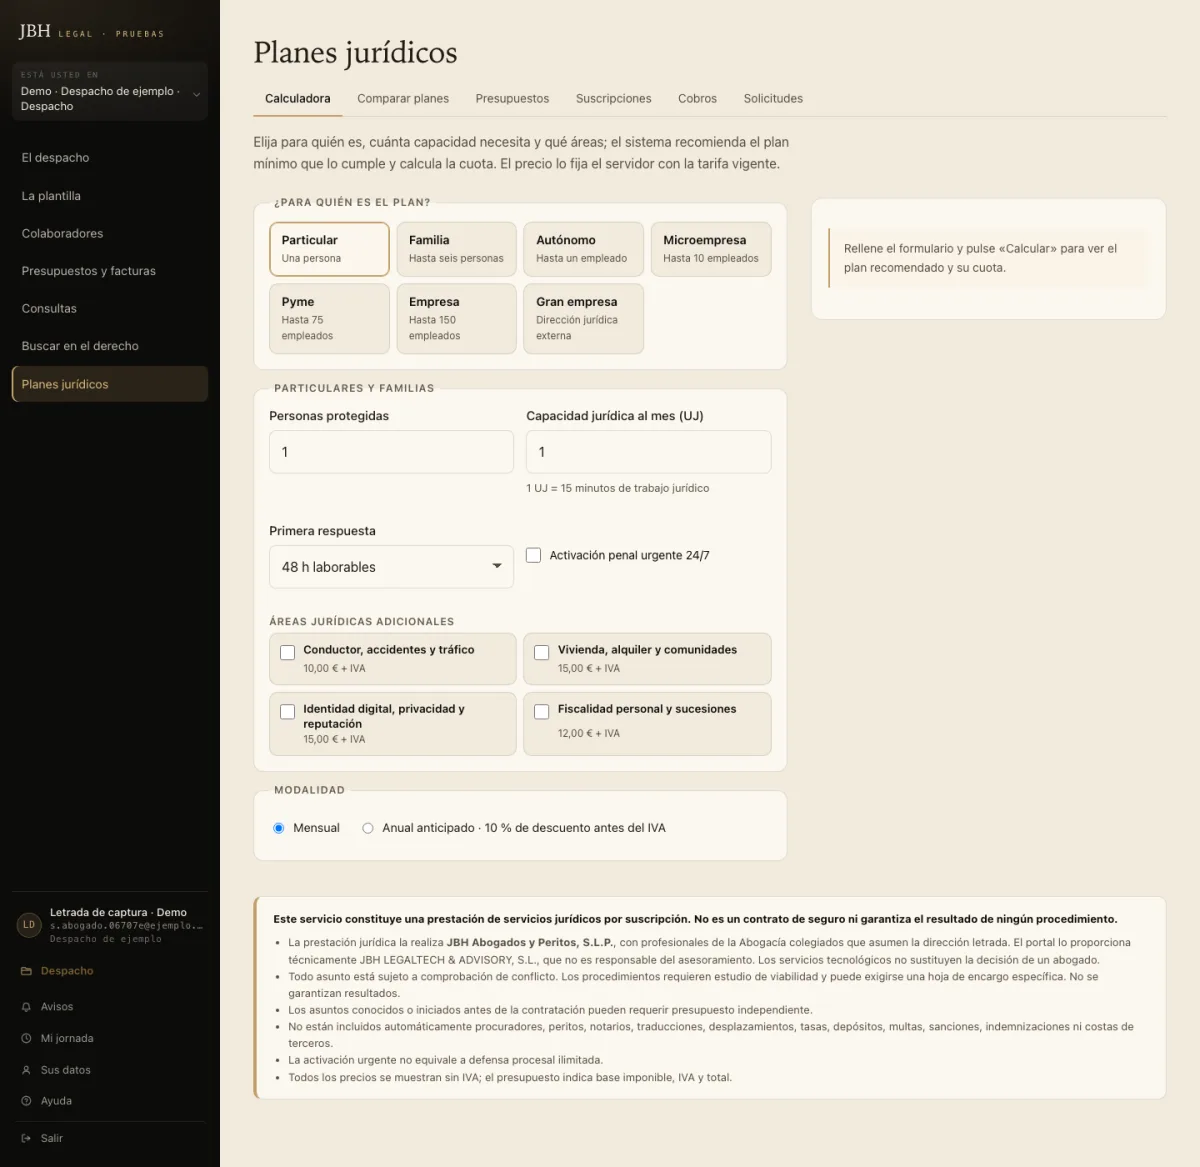Click the Sus datos person icon

tap(26, 1070)
